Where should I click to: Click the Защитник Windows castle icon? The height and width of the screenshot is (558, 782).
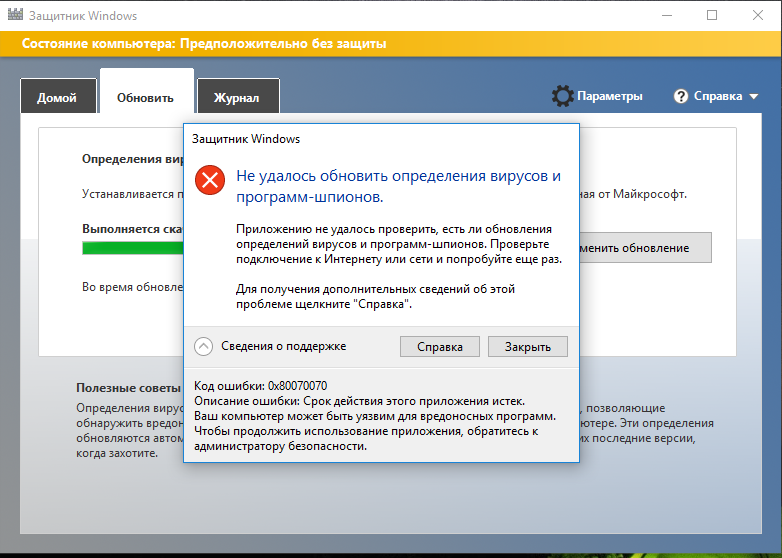tap(15, 14)
